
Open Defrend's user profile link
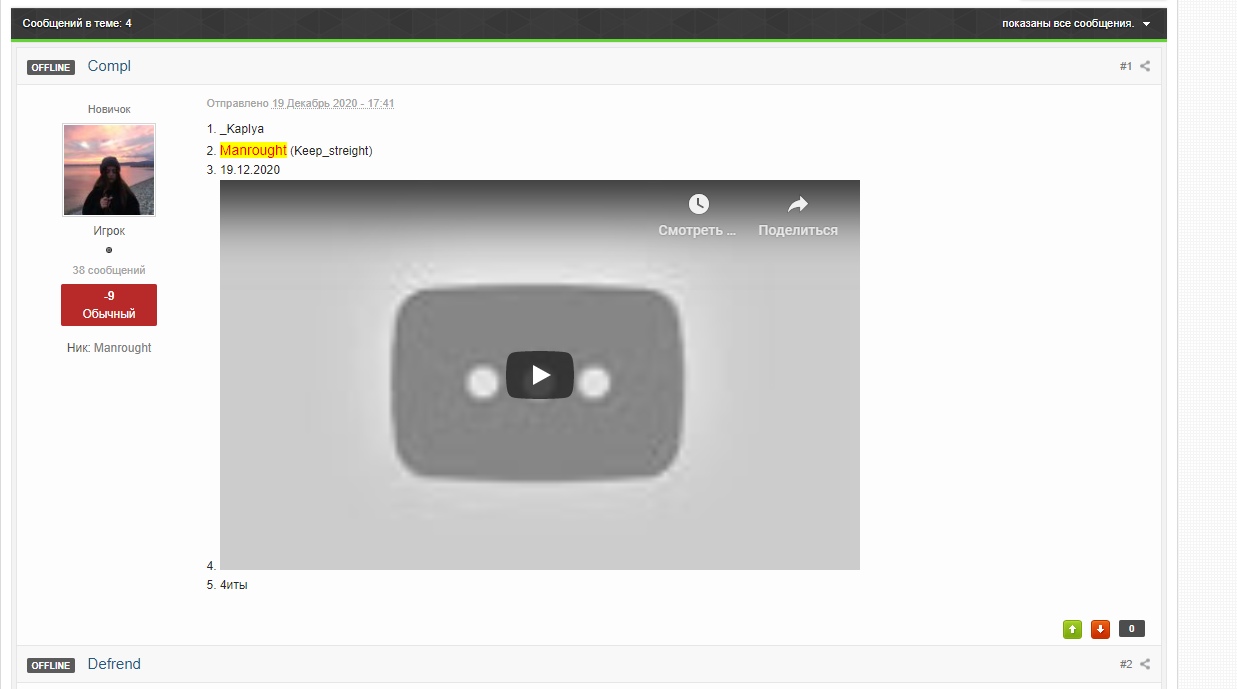click(x=114, y=665)
